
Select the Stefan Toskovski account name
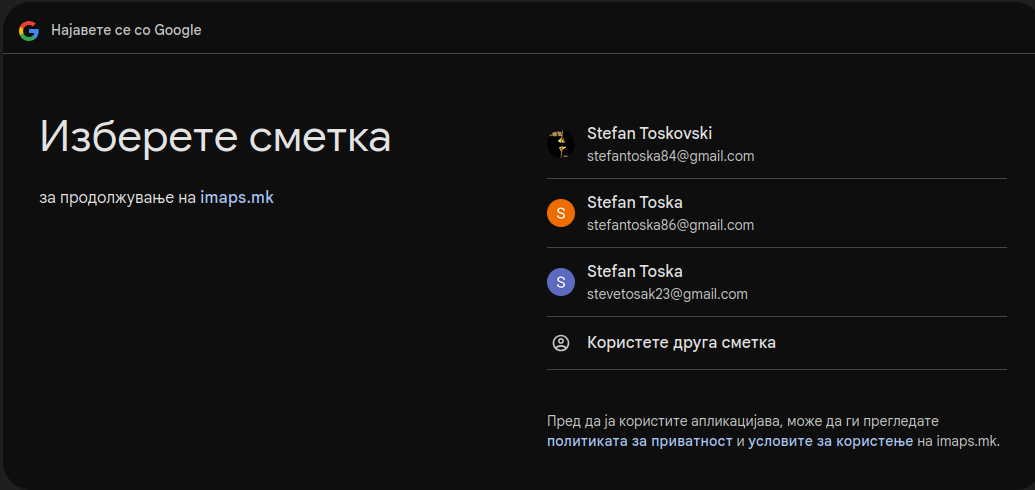pyautogui.click(x=649, y=133)
